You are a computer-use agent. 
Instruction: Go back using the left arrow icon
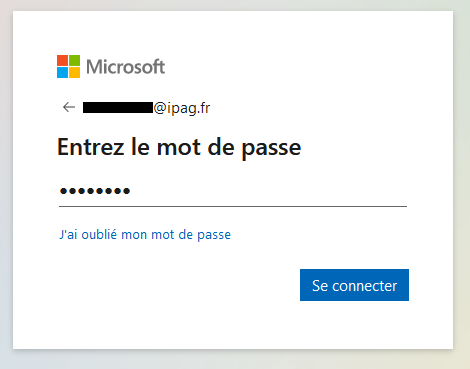[69, 107]
